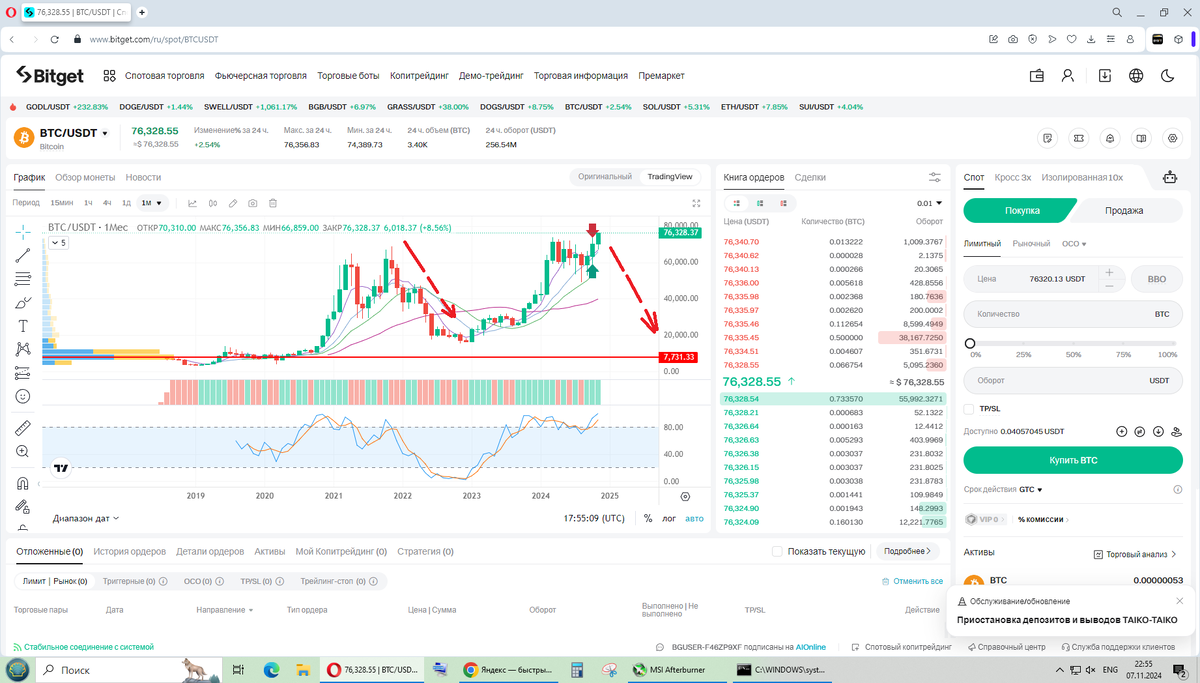Open the '% комиссии' link
Screen dimensions: 1200x683
[x=1041, y=519]
